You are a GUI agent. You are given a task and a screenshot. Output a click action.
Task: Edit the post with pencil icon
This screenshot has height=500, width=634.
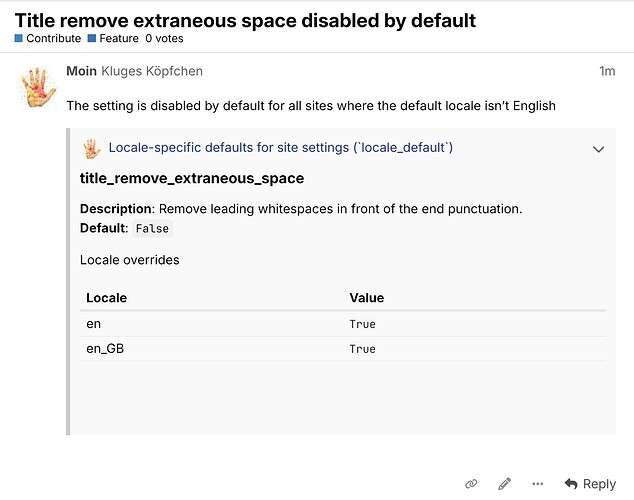pos(504,483)
